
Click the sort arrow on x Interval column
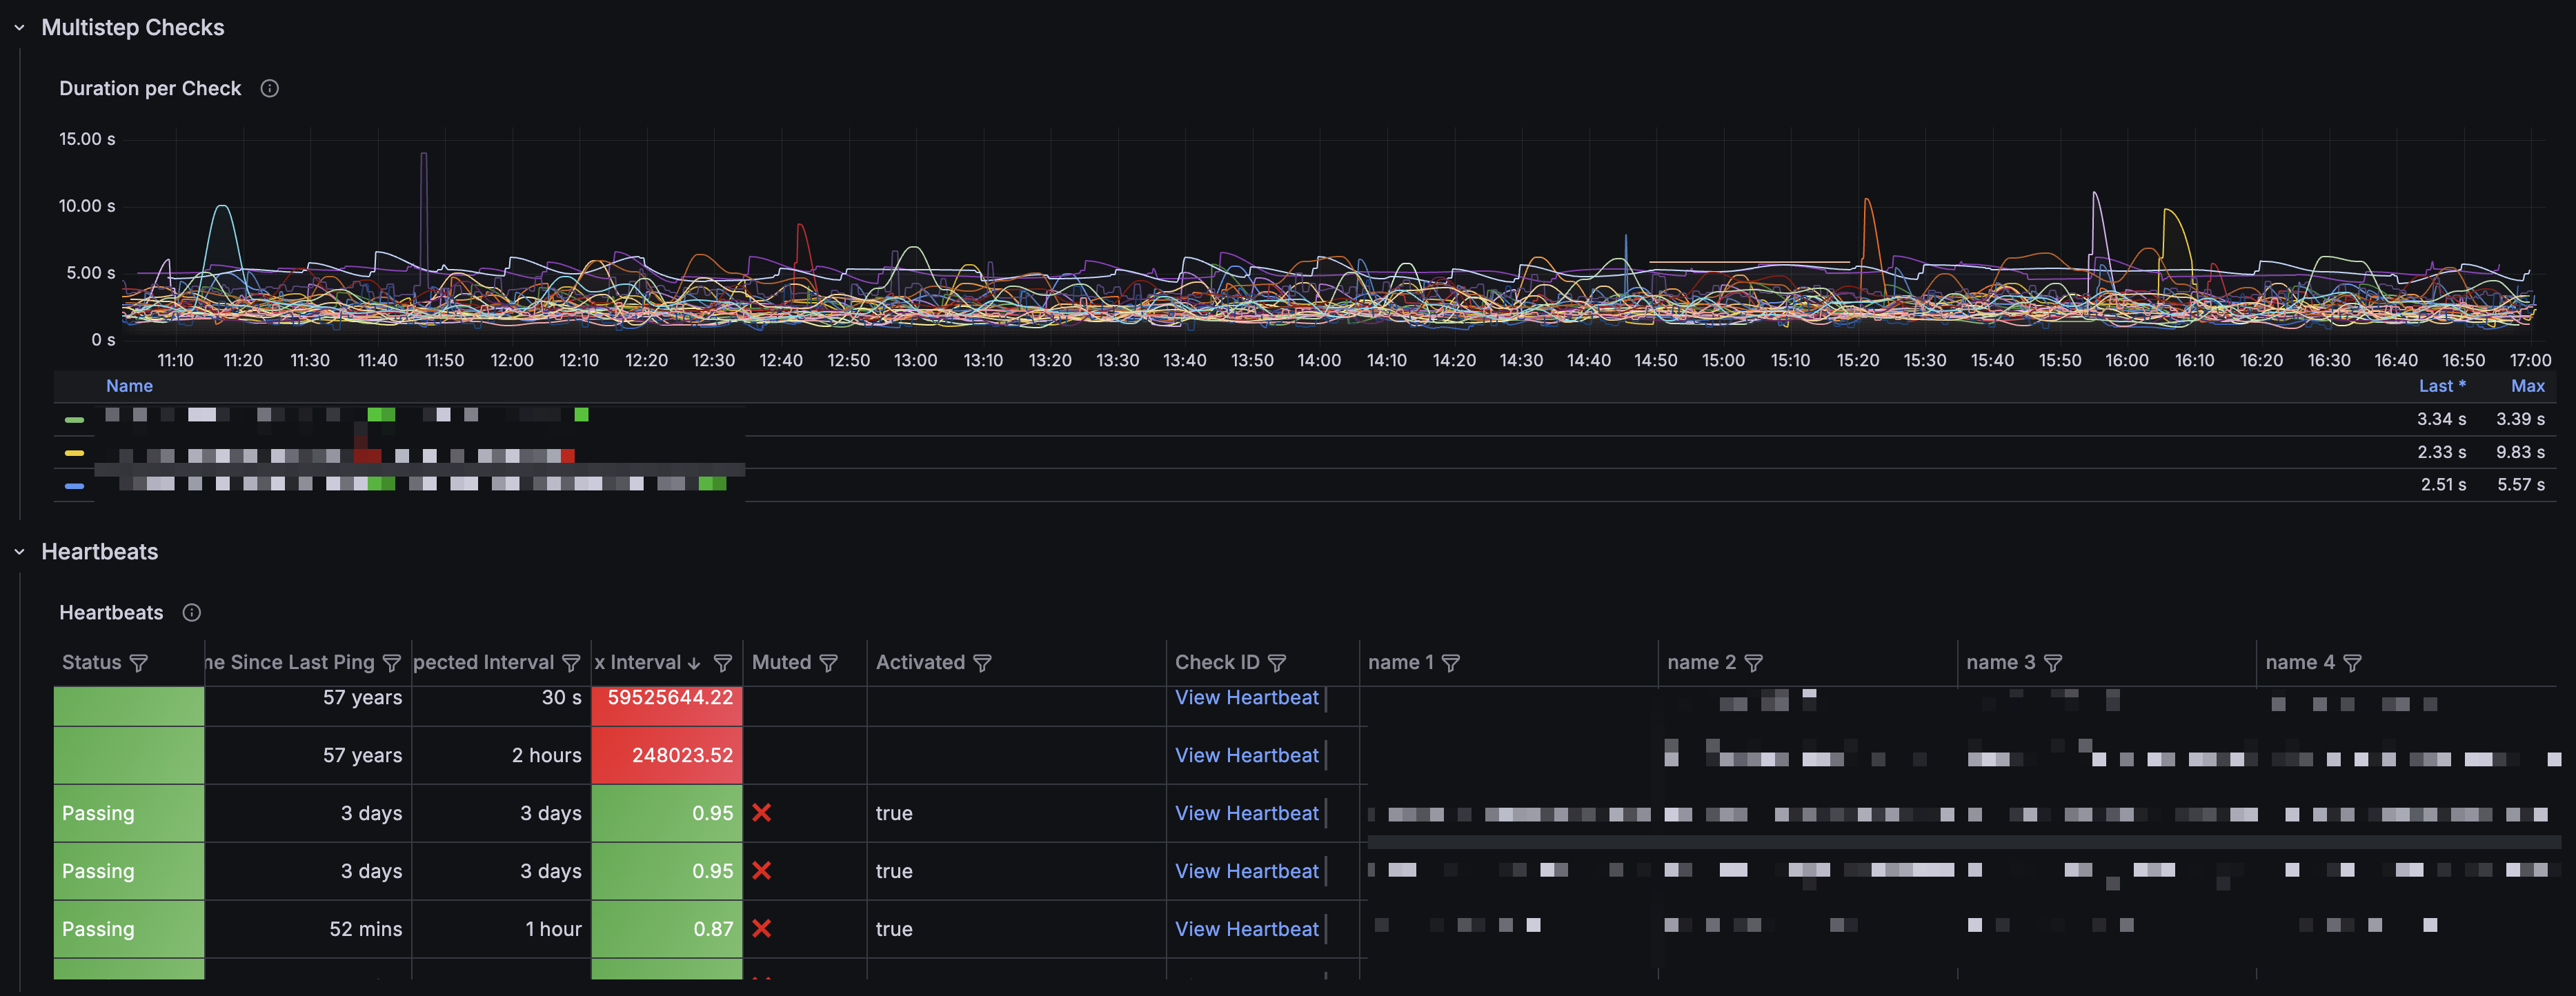tap(694, 663)
